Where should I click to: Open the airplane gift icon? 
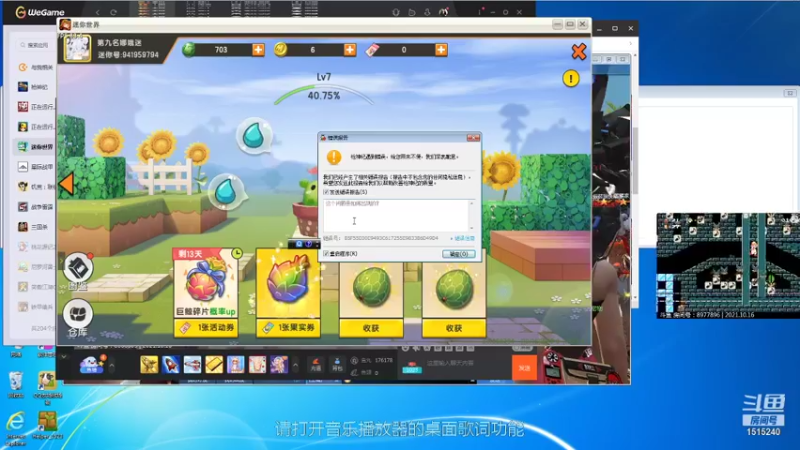(x=192, y=365)
